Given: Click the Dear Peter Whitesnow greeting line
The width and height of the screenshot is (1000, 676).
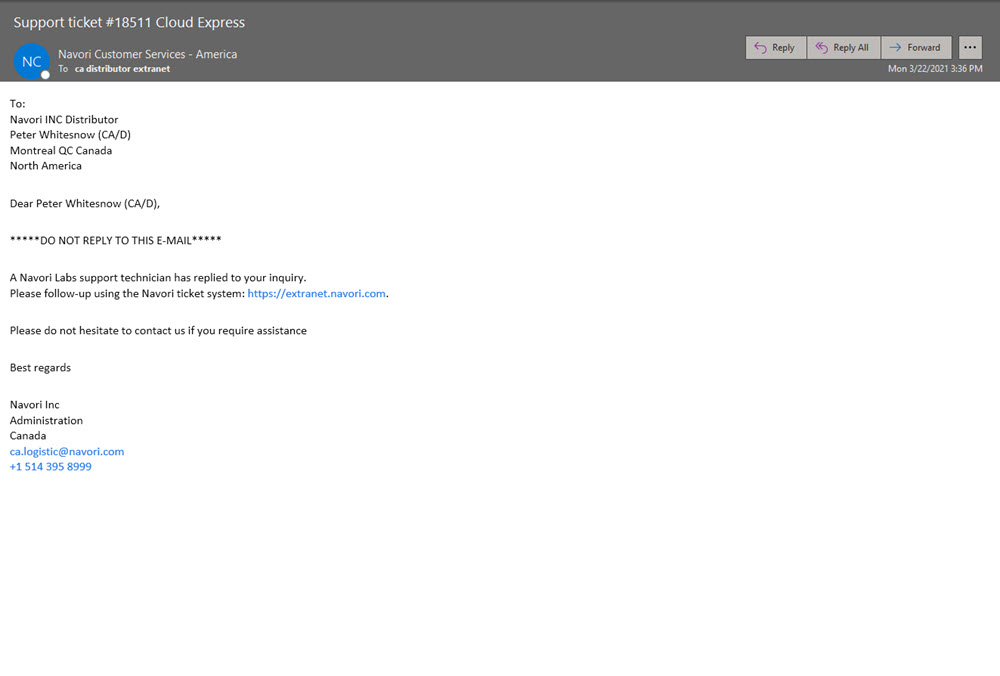Looking at the screenshot, I should tap(85, 204).
